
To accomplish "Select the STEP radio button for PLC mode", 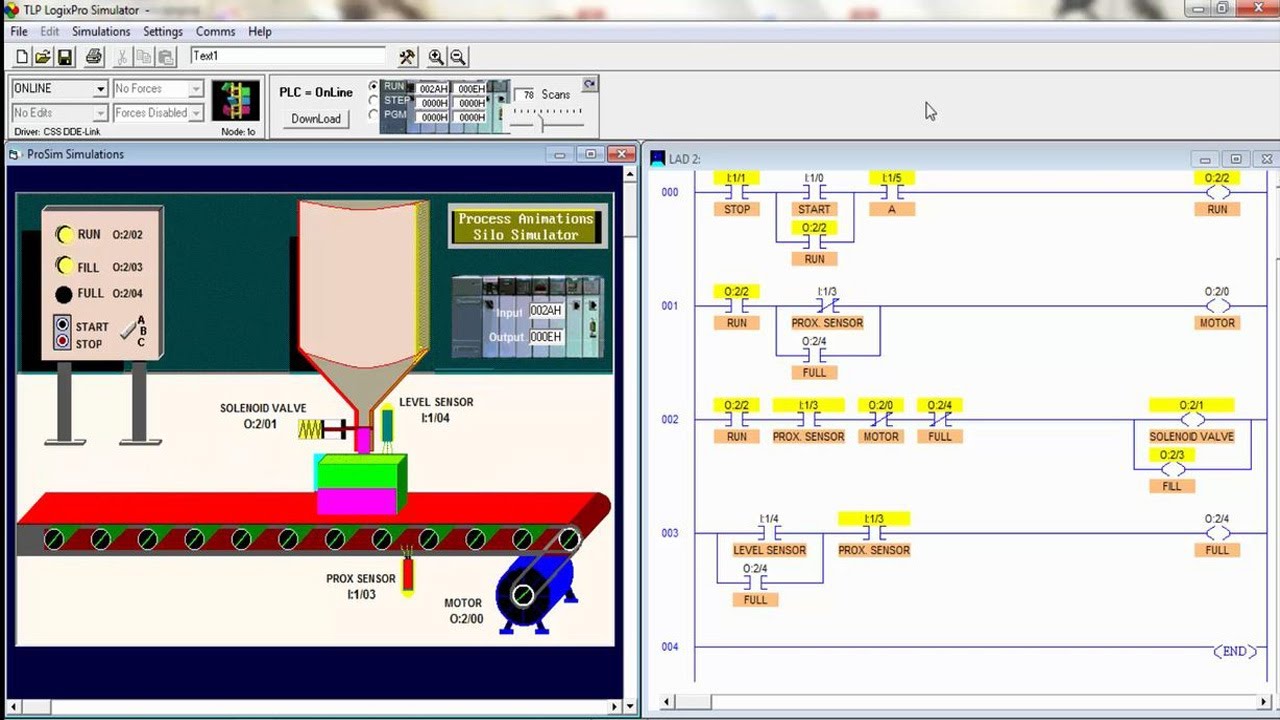I will [x=374, y=101].
